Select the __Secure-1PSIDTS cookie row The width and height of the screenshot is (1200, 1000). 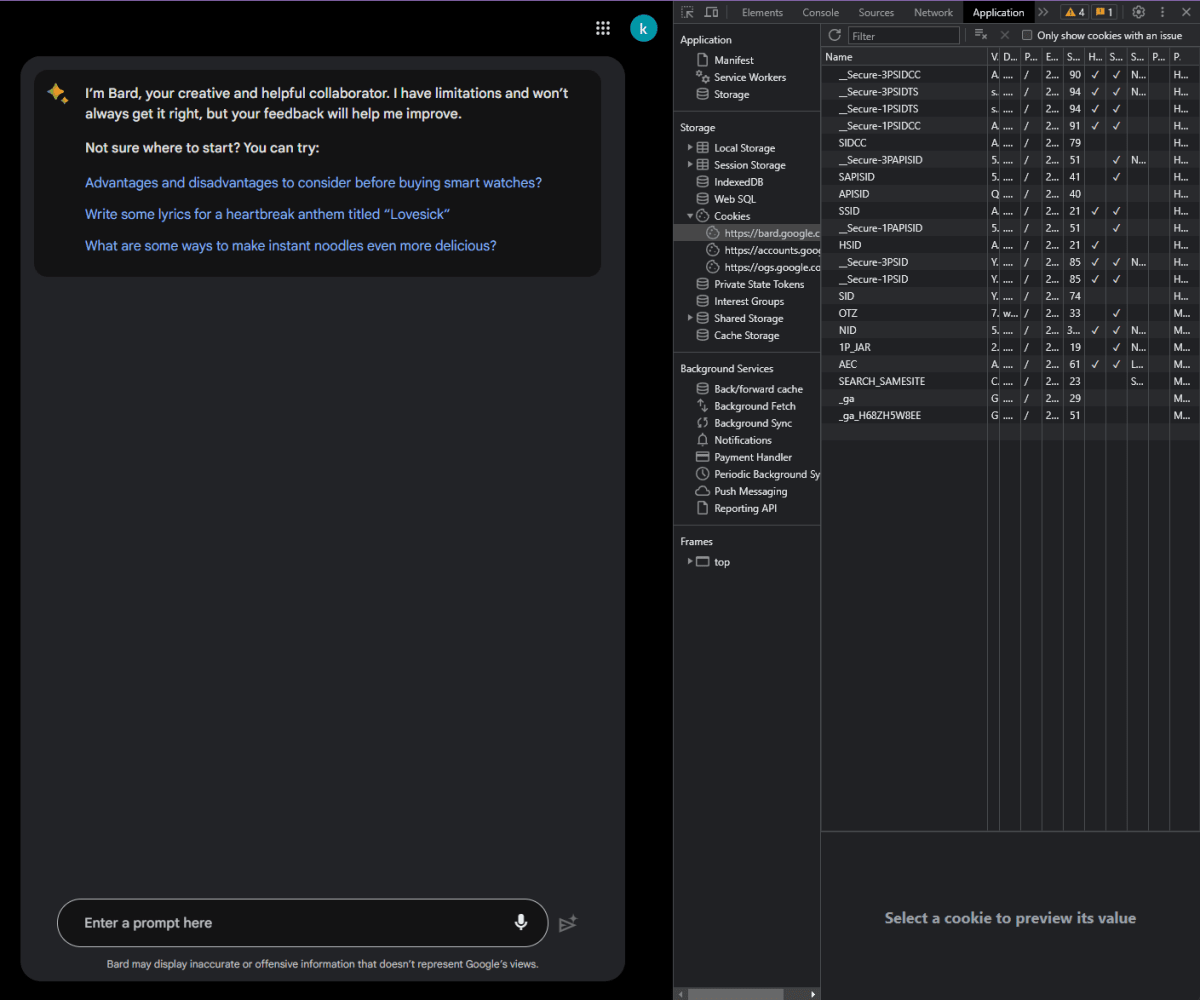(1010, 109)
